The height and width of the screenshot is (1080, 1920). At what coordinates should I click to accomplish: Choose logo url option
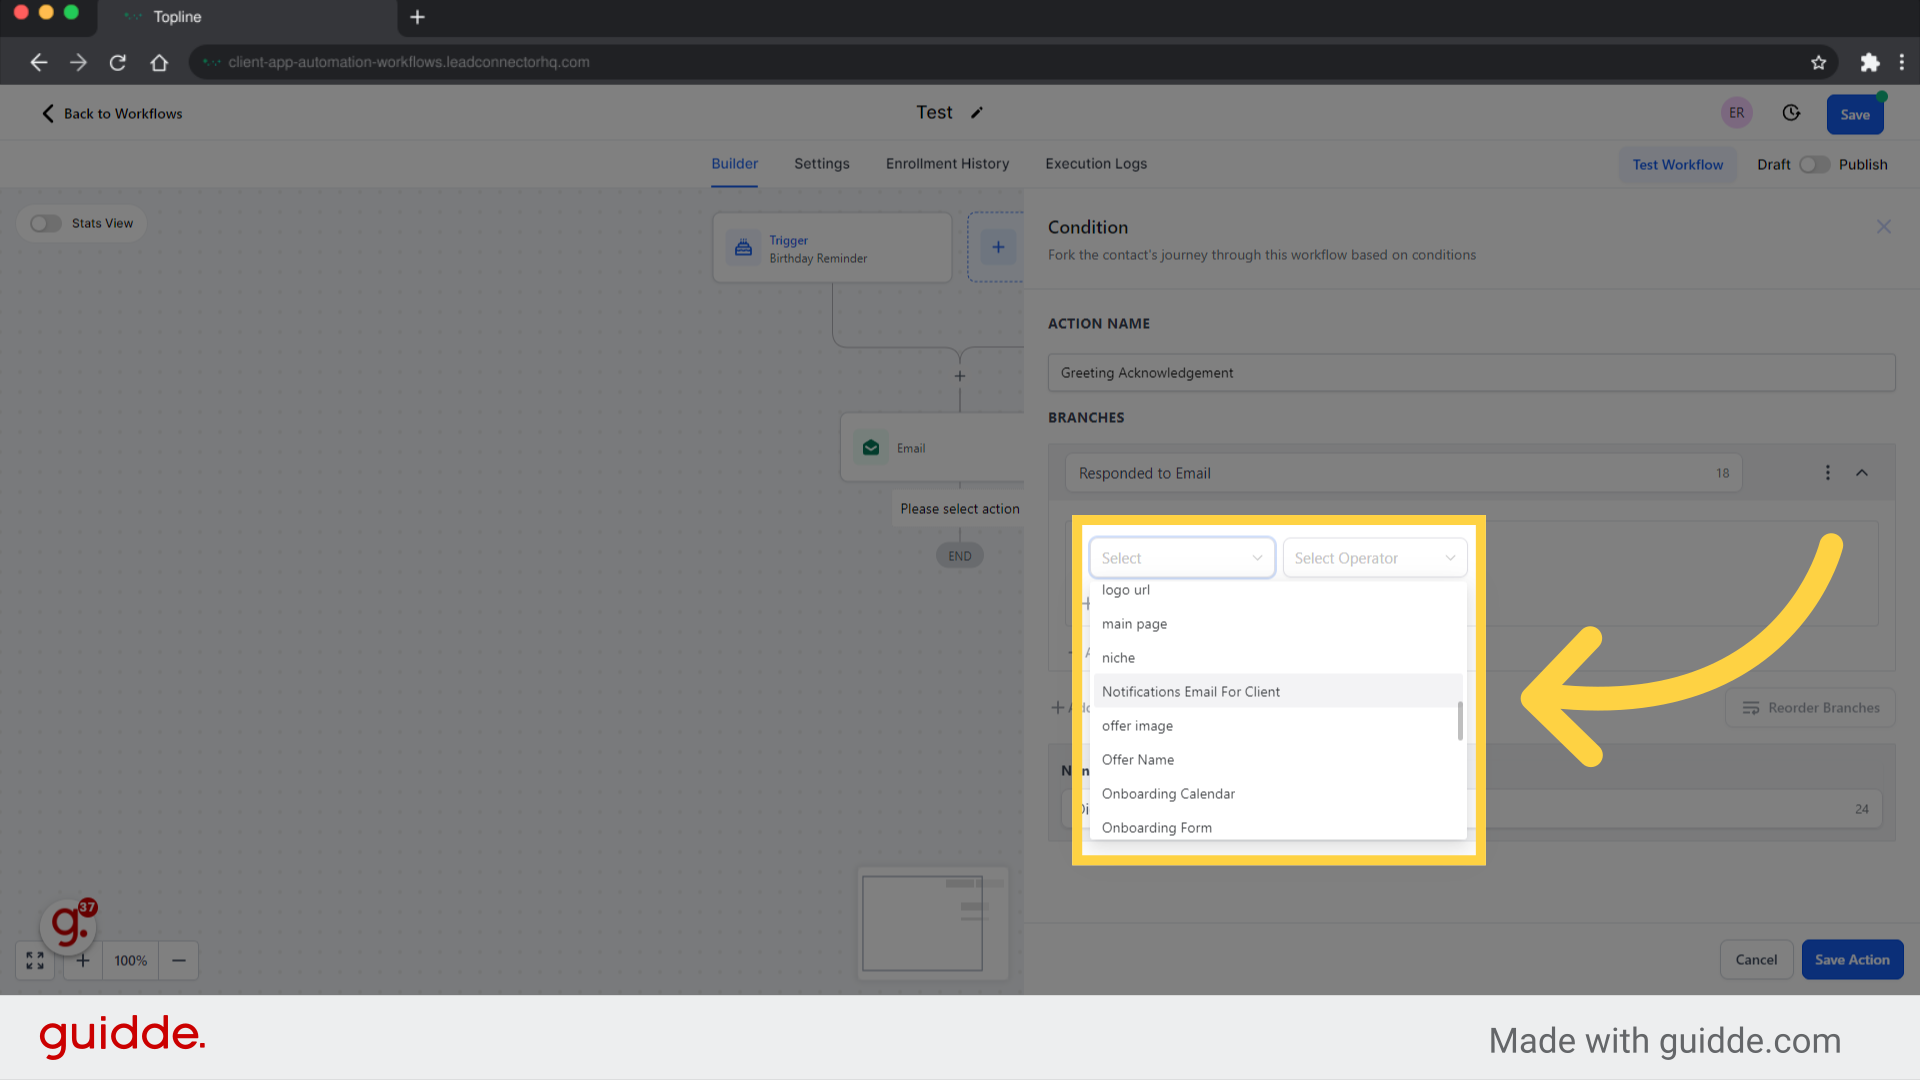(1277, 590)
